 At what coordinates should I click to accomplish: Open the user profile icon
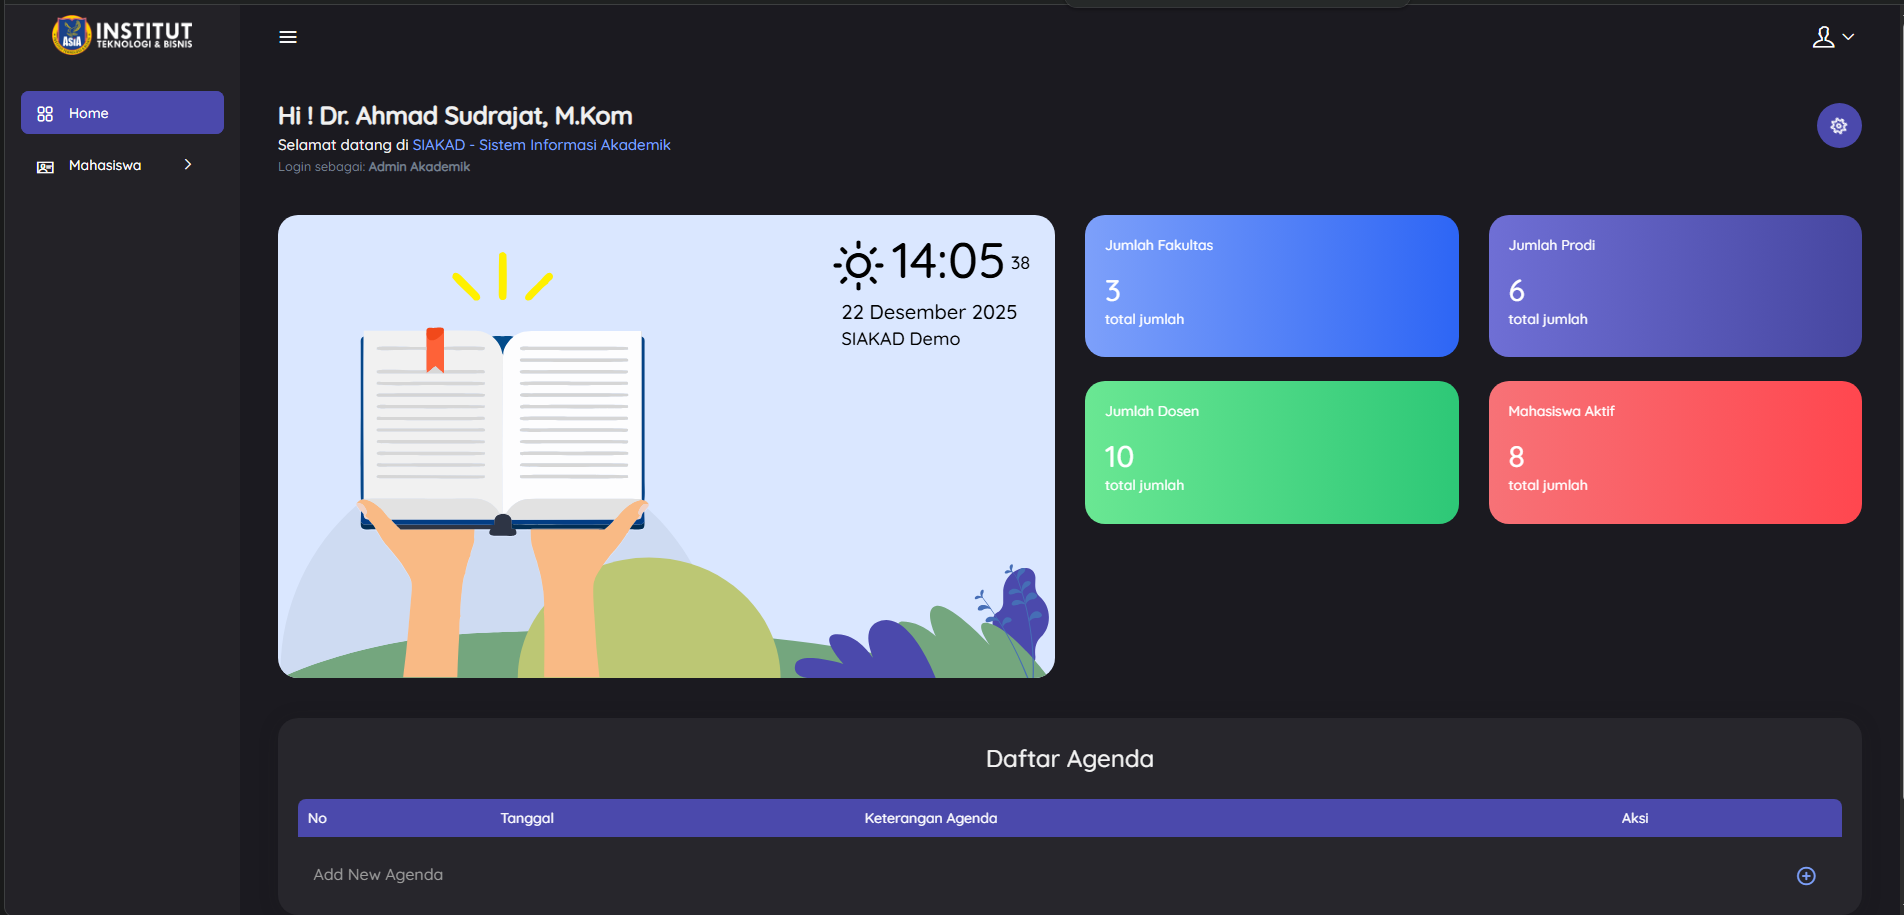[x=1823, y=37]
